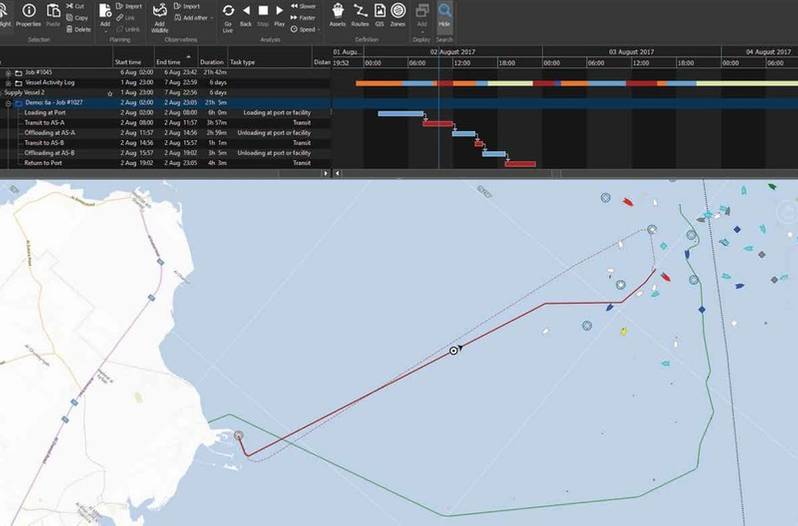Select the Transit to AS-B row
Viewport: 798px width, 526px height.
tap(165, 143)
